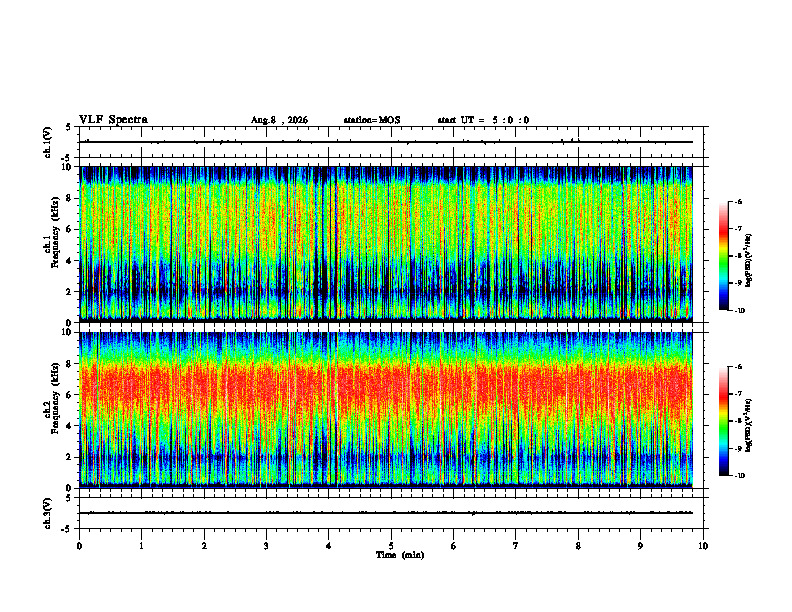
Task: Click the time axis tick label '4'
Action: (x=329, y=546)
